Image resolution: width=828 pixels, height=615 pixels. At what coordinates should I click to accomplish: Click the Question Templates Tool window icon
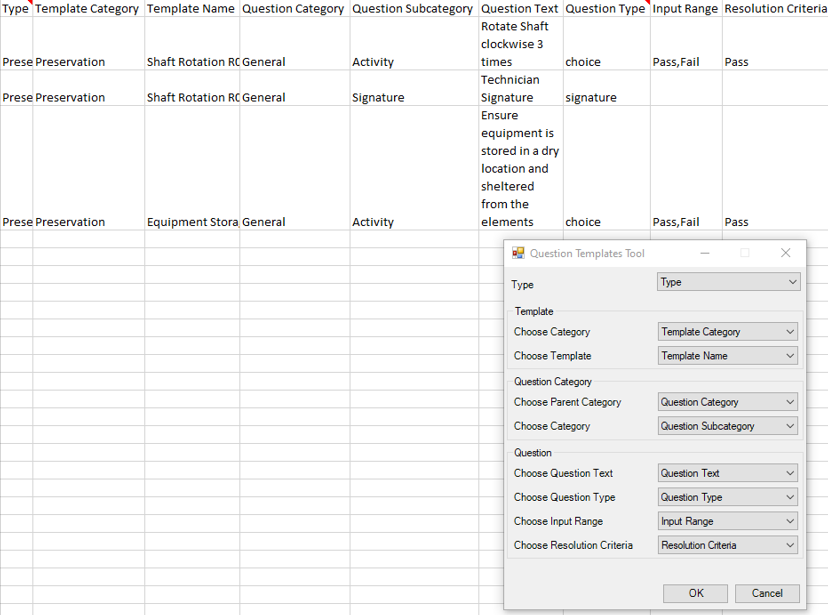pos(518,253)
